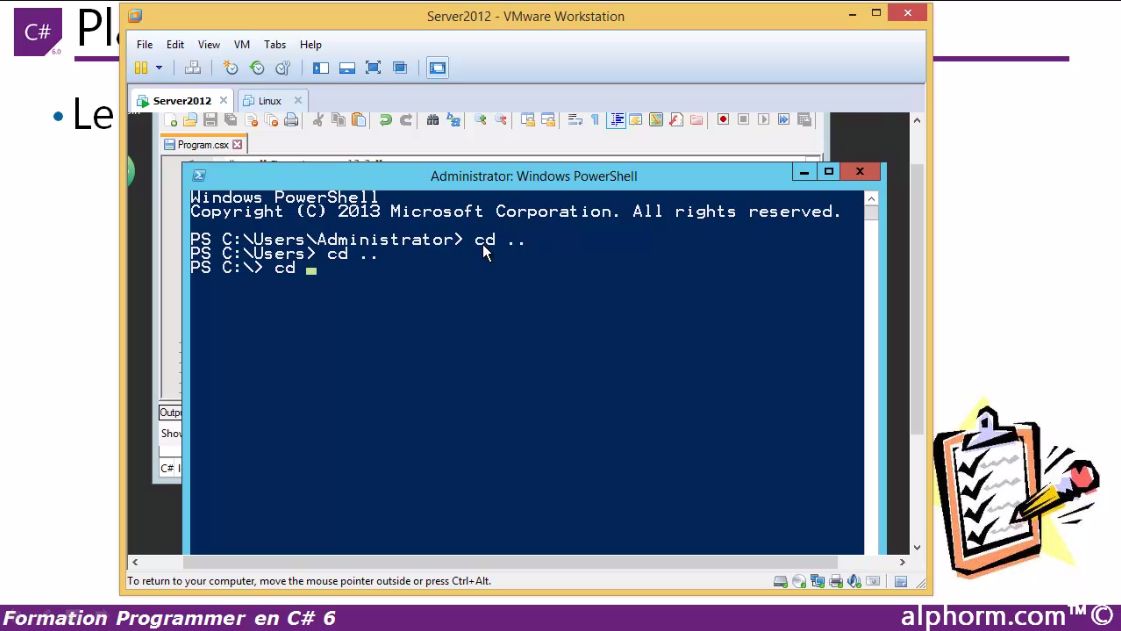1121x631 pixels.
Task: Open the VM menu
Action: [x=242, y=44]
